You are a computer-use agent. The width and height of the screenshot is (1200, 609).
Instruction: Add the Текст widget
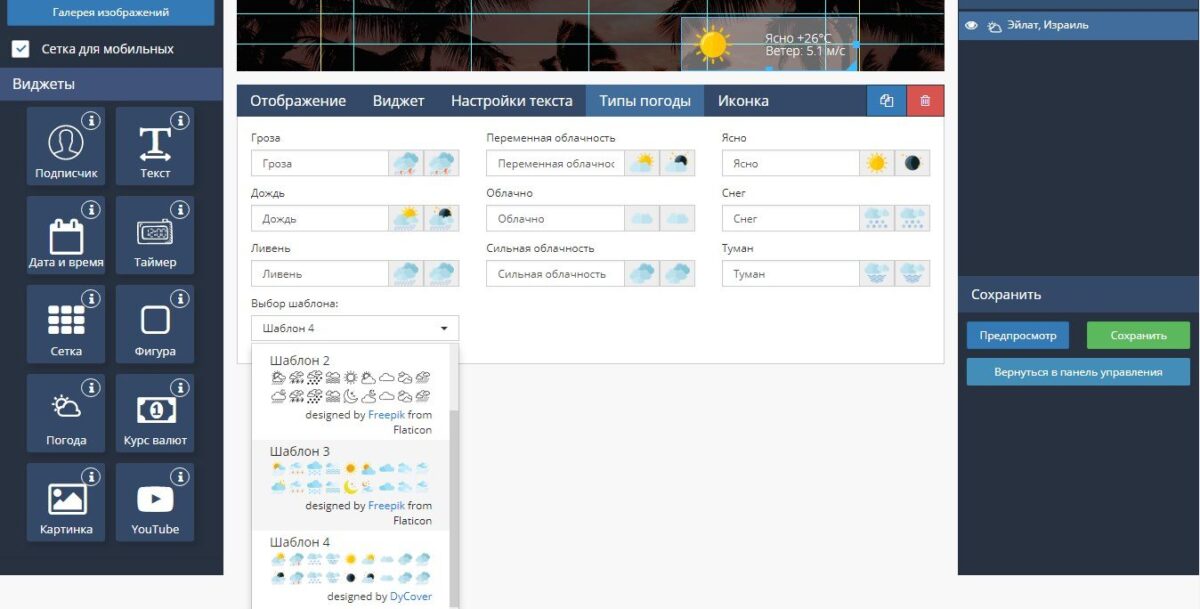tap(155, 148)
